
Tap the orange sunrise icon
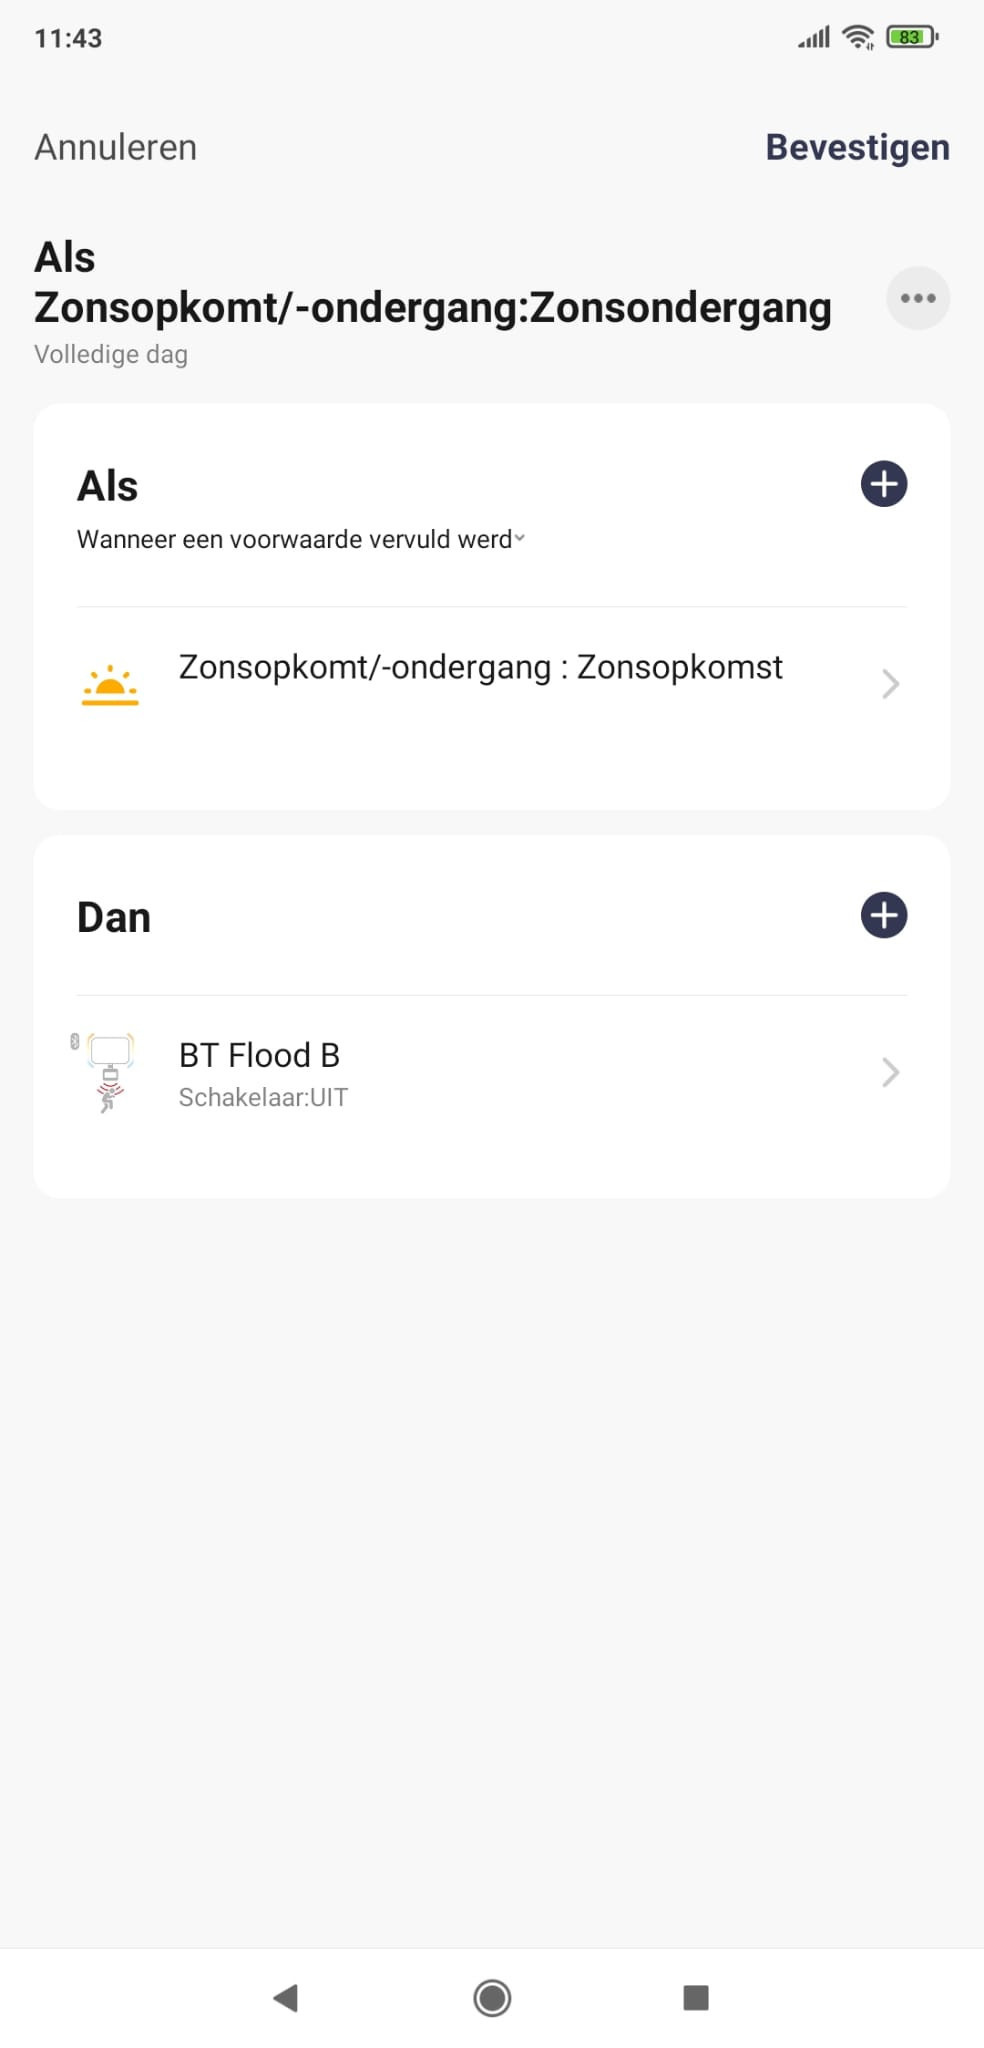click(110, 686)
